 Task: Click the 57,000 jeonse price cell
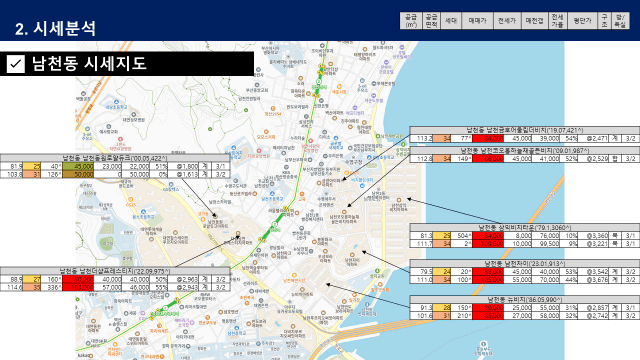pos(108,287)
